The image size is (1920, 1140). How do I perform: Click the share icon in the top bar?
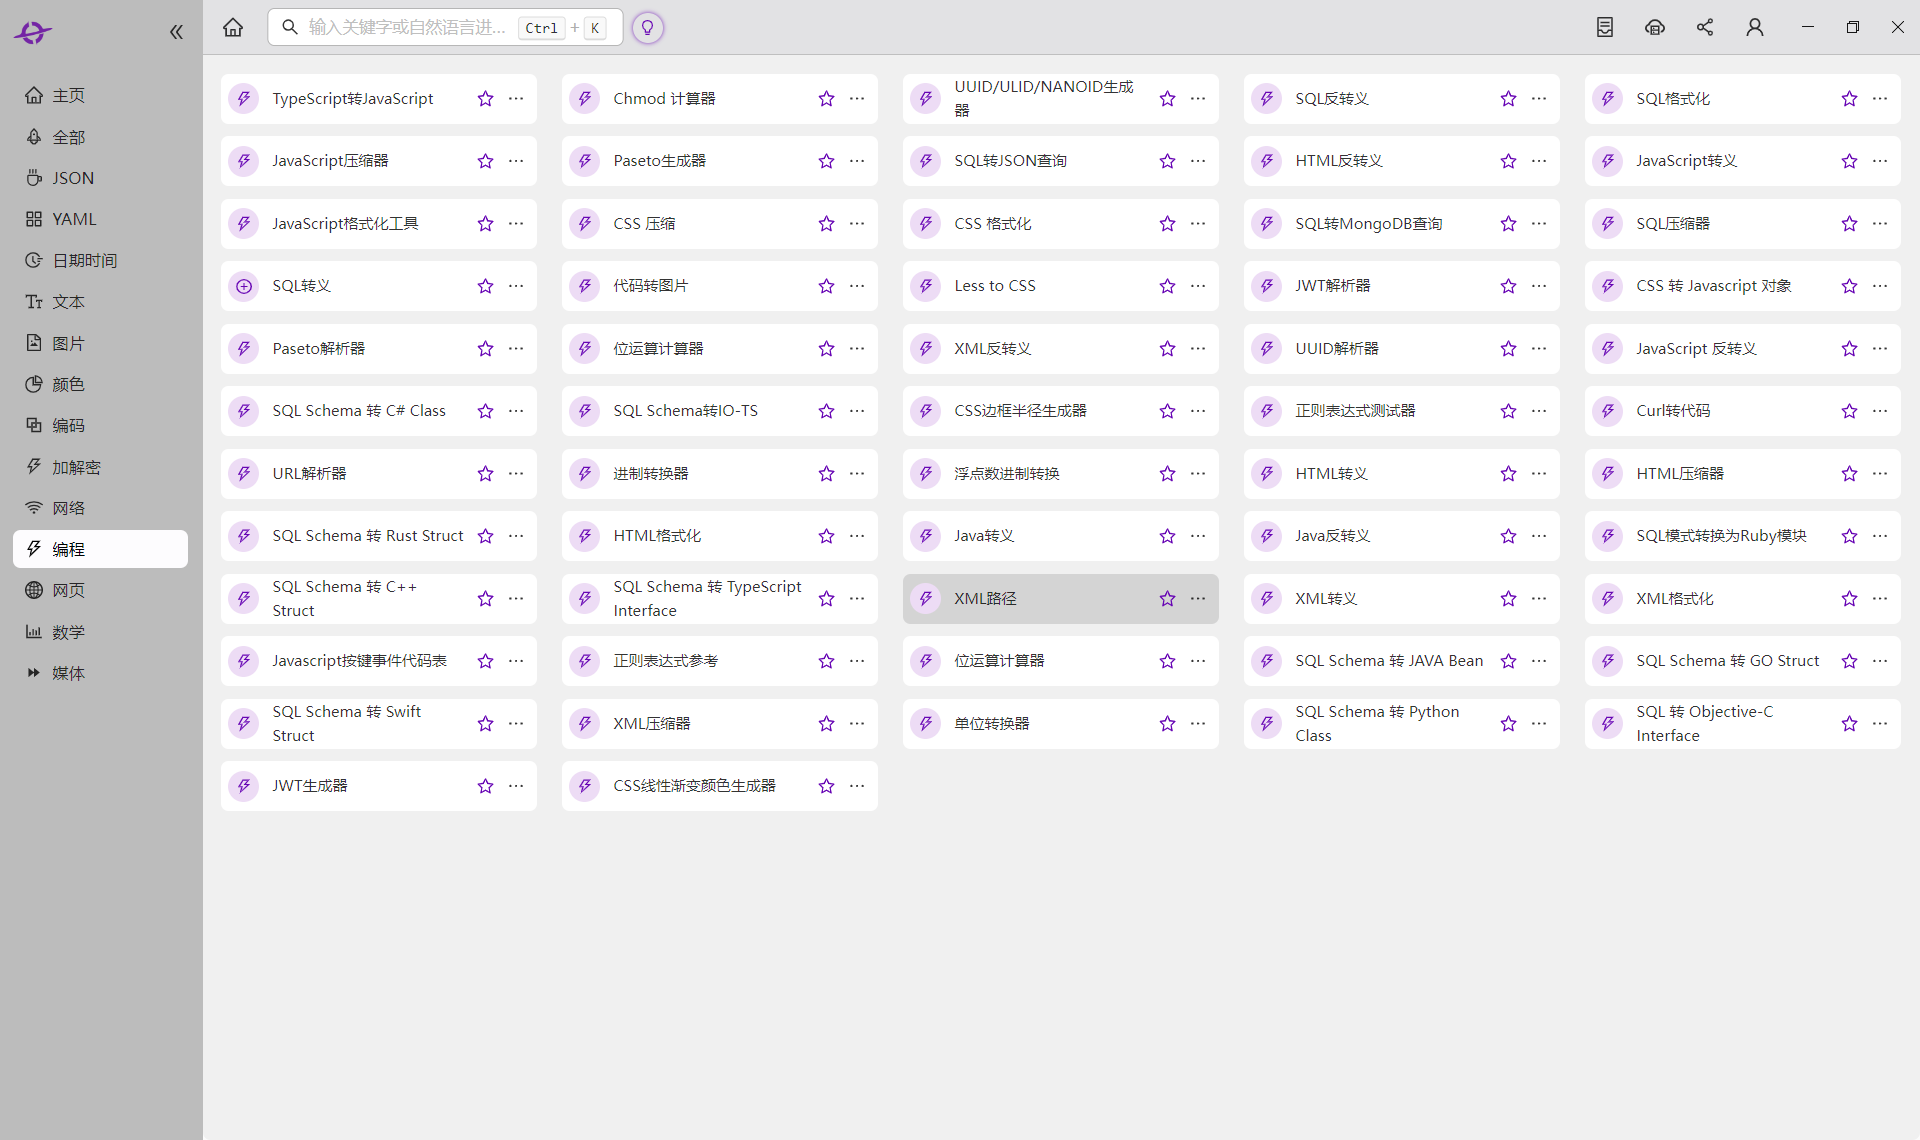(1705, 27)
